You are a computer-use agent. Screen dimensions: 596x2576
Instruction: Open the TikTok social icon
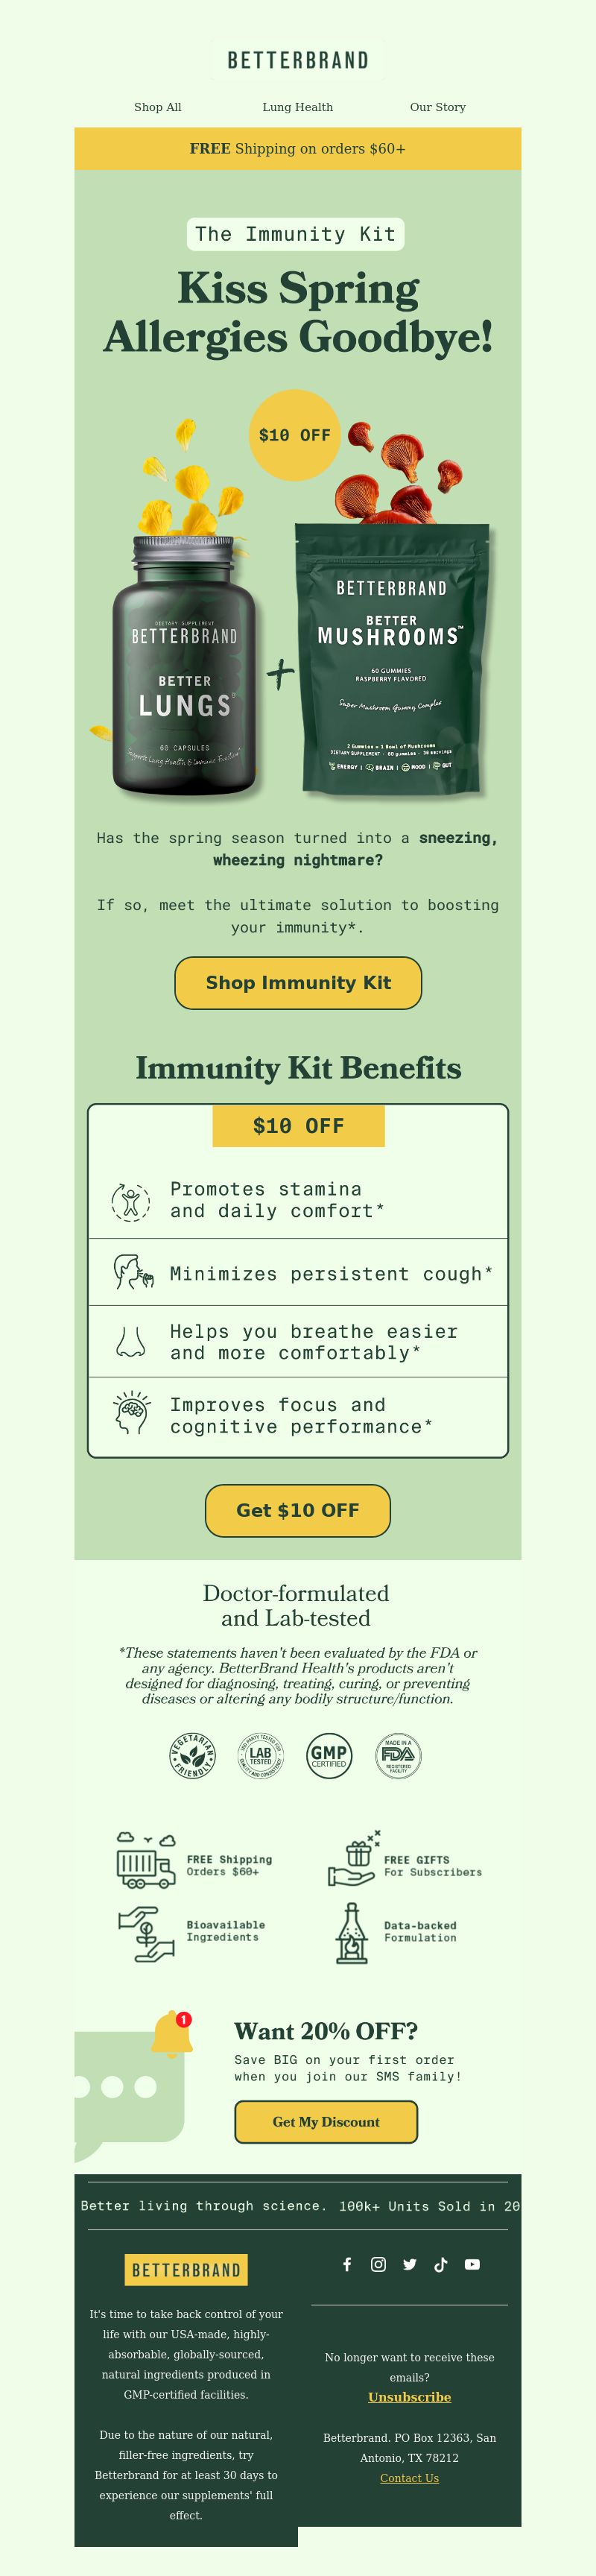pyautogui.click(x=441, y=2264)
